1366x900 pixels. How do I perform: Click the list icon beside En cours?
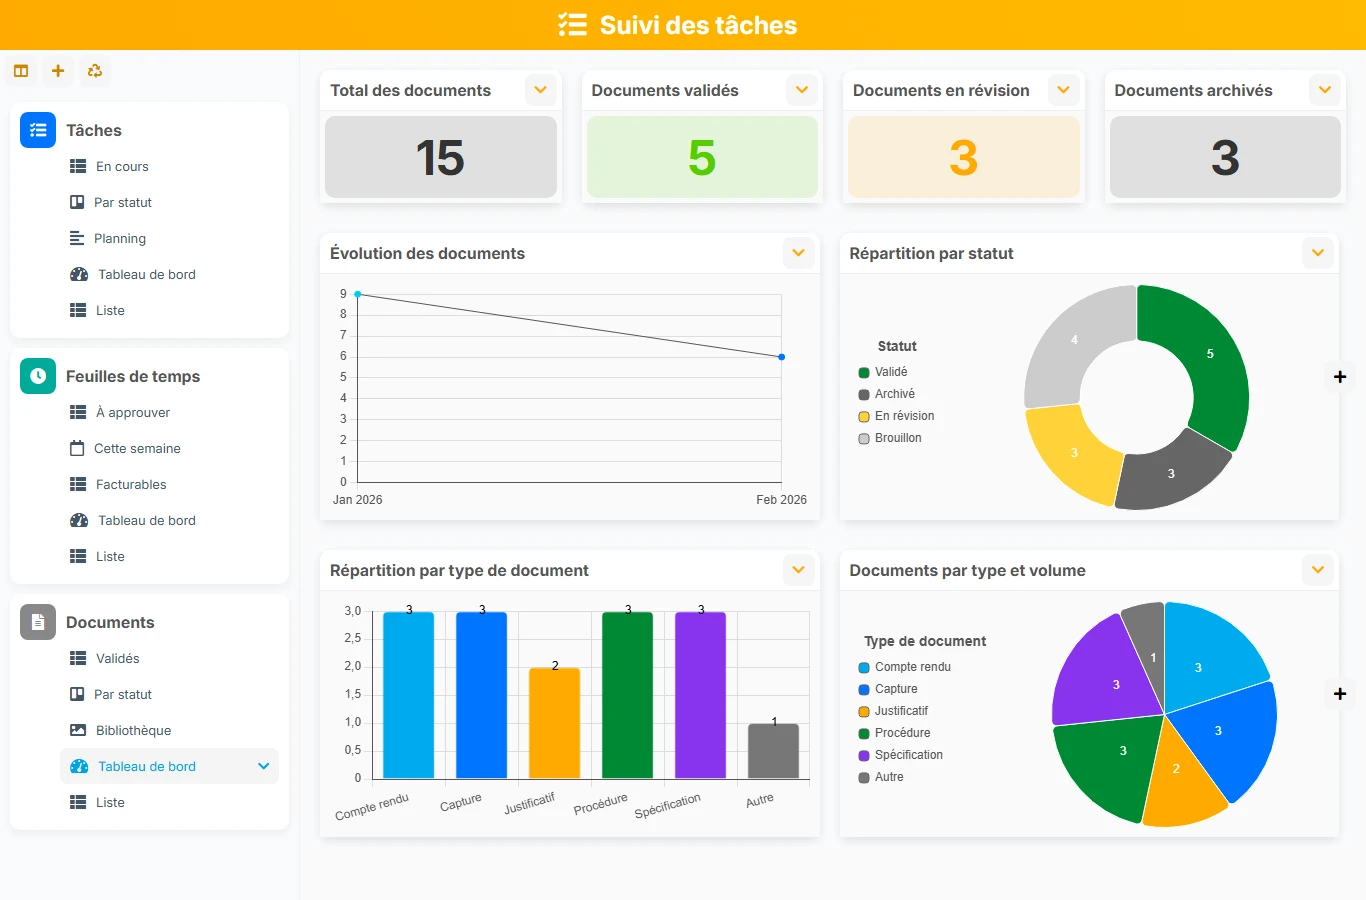[78, 166]
